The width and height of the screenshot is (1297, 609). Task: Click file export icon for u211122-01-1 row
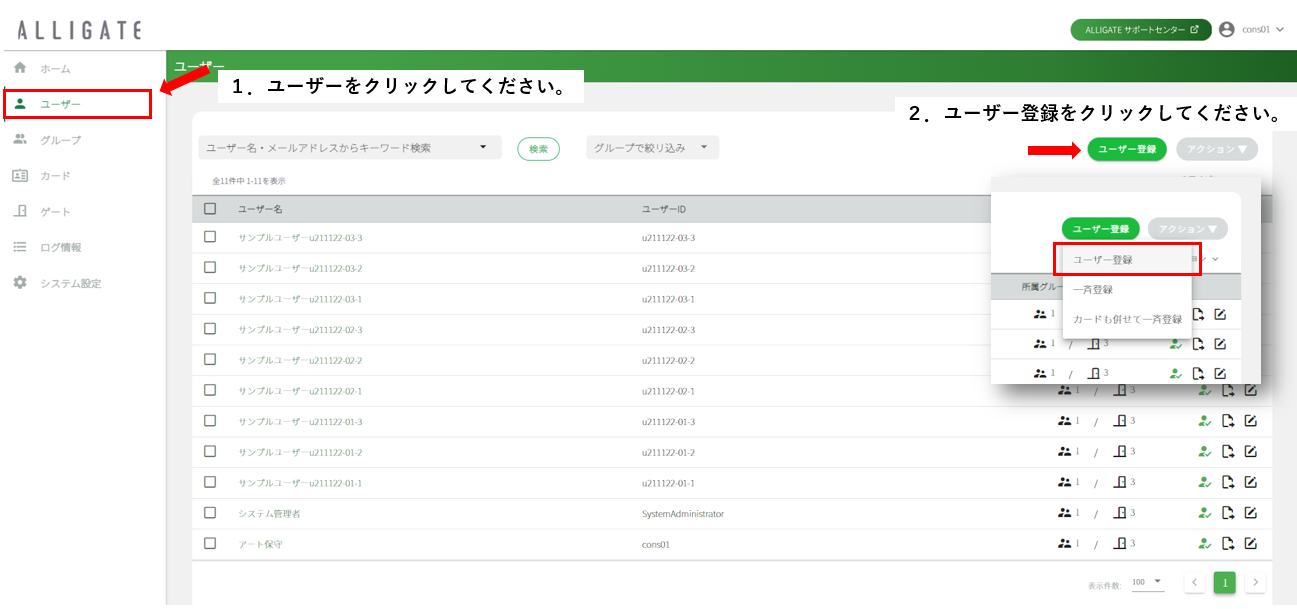pos(1228,483)
